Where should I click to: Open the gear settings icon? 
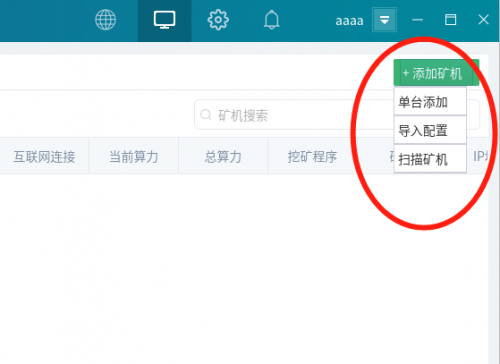(218, 20)
